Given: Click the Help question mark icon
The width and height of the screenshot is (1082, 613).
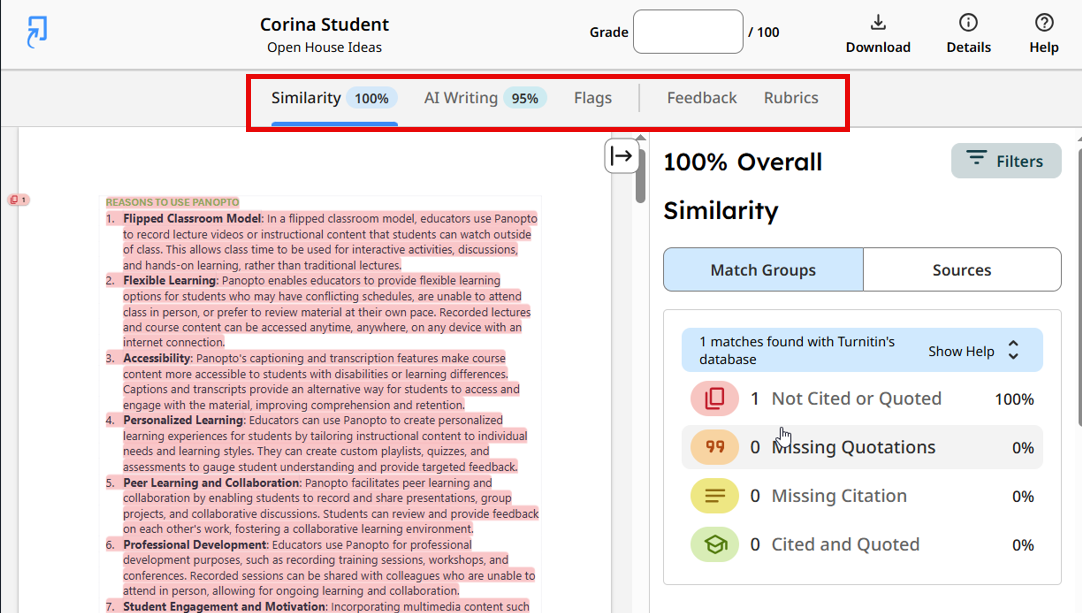Looking at the screenshot, I should click(1043, 22).
